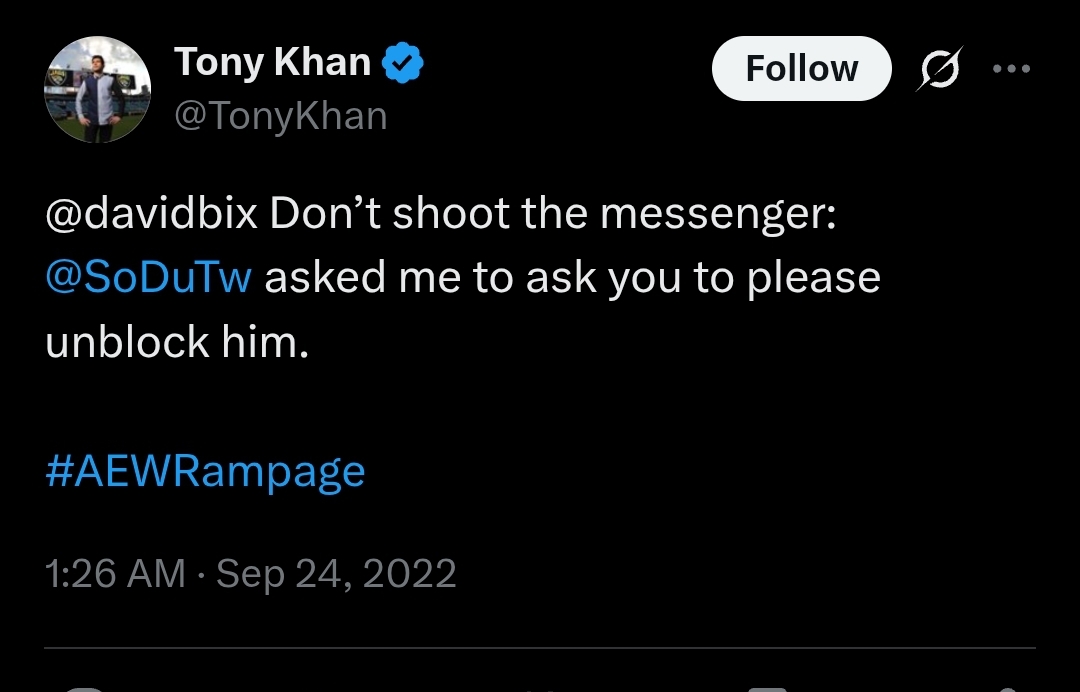Viewport: 1080px width, 692px height.
Task: Tap the reply icon below the post
Action: (85, 688)
